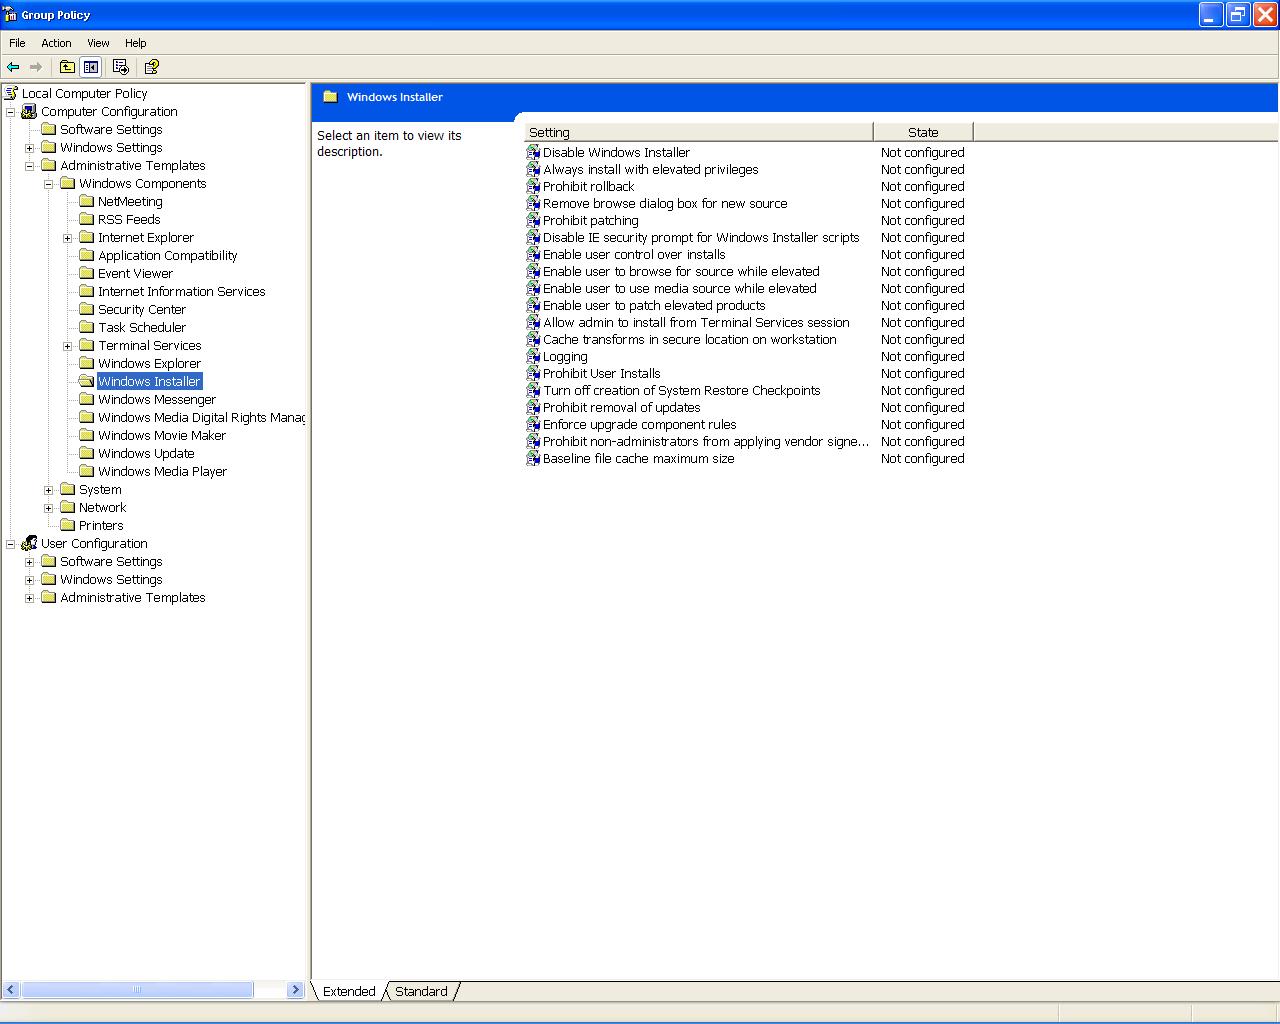Expand the System node
Viewport: 1280px width, 1024px height.
tap(49, 490)
